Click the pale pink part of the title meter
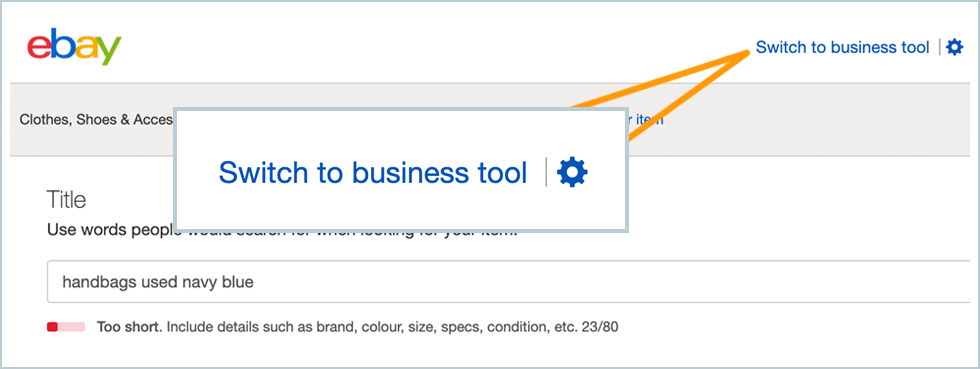This screenshot has width=980, height=369. (x=71, y=326)
